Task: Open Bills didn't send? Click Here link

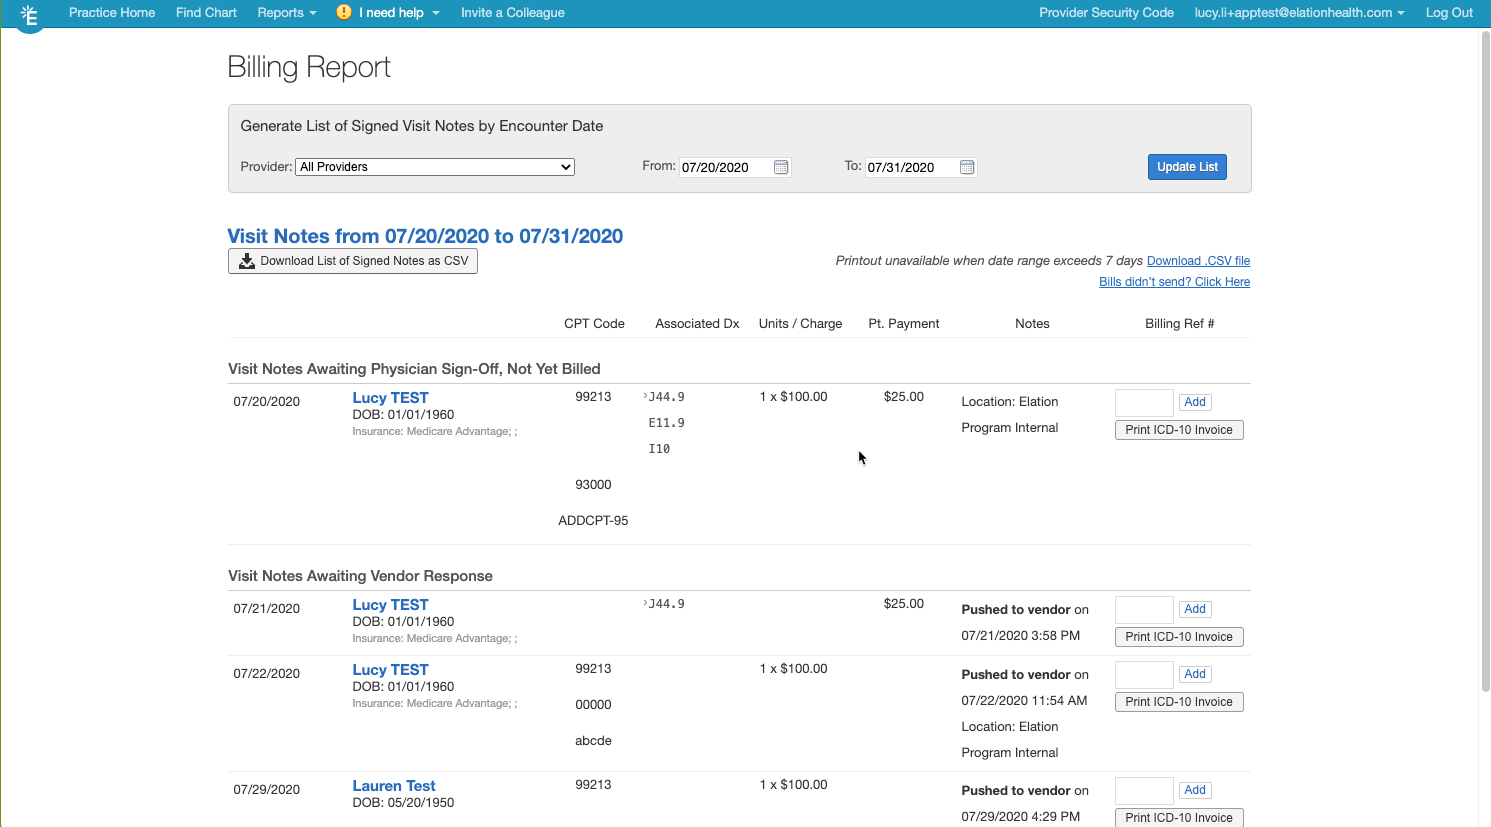Action: click(x=1174, y=282)
